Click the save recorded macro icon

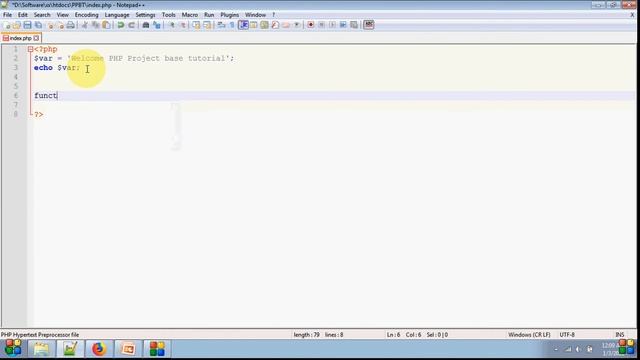tap(354, 25)
